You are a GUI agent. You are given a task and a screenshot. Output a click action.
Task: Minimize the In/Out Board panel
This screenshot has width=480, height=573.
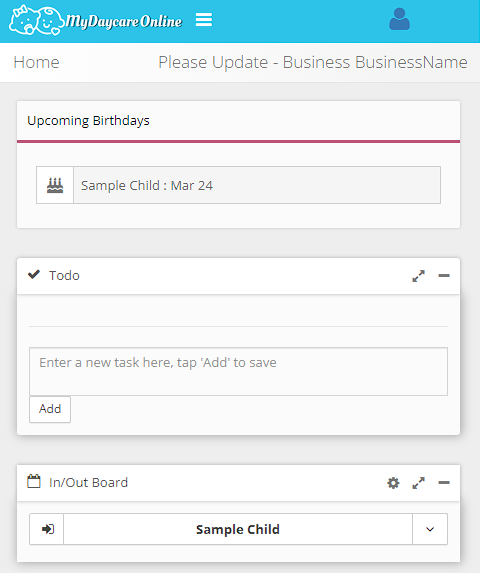click(x=444, y=482)
